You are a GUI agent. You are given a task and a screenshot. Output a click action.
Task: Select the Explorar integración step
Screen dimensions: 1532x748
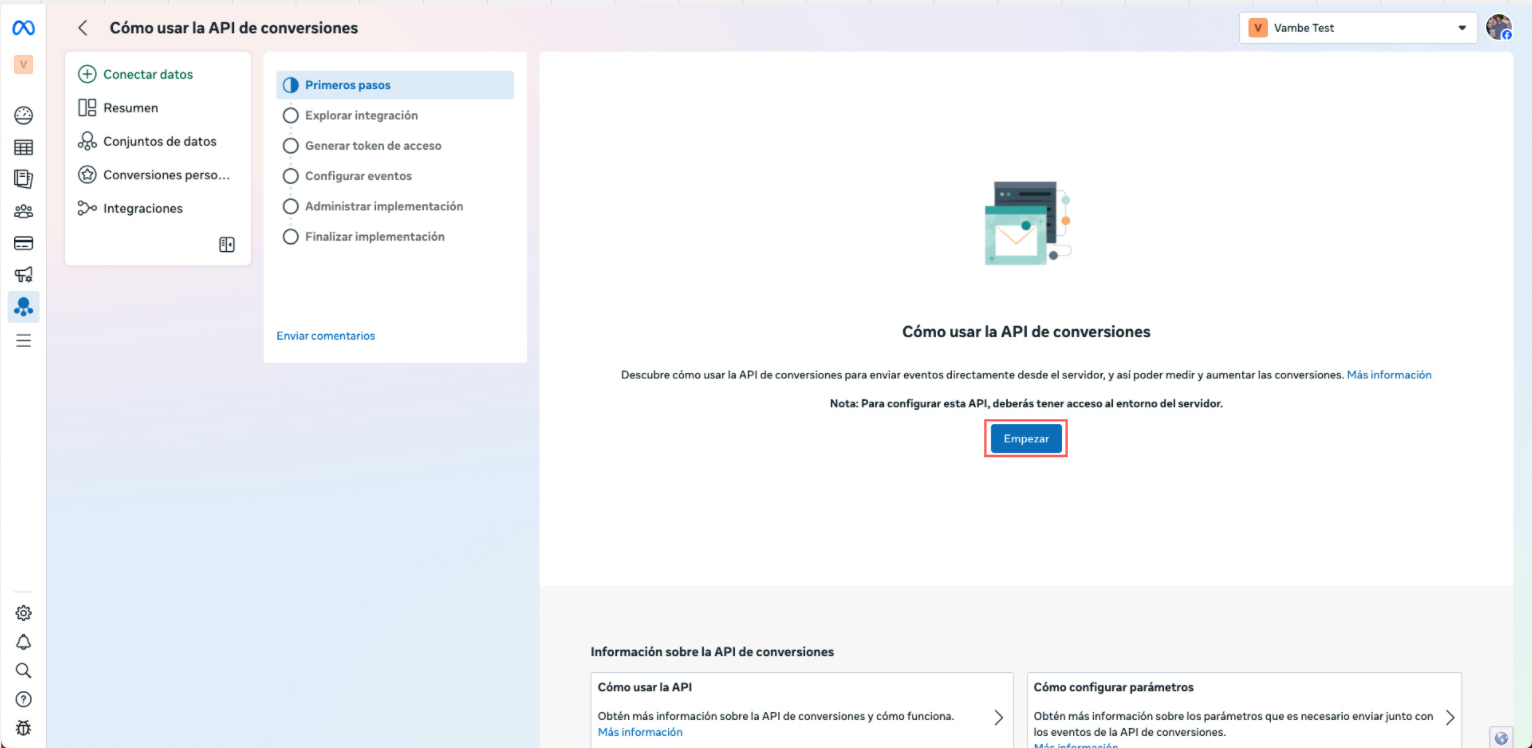[361, 116]
